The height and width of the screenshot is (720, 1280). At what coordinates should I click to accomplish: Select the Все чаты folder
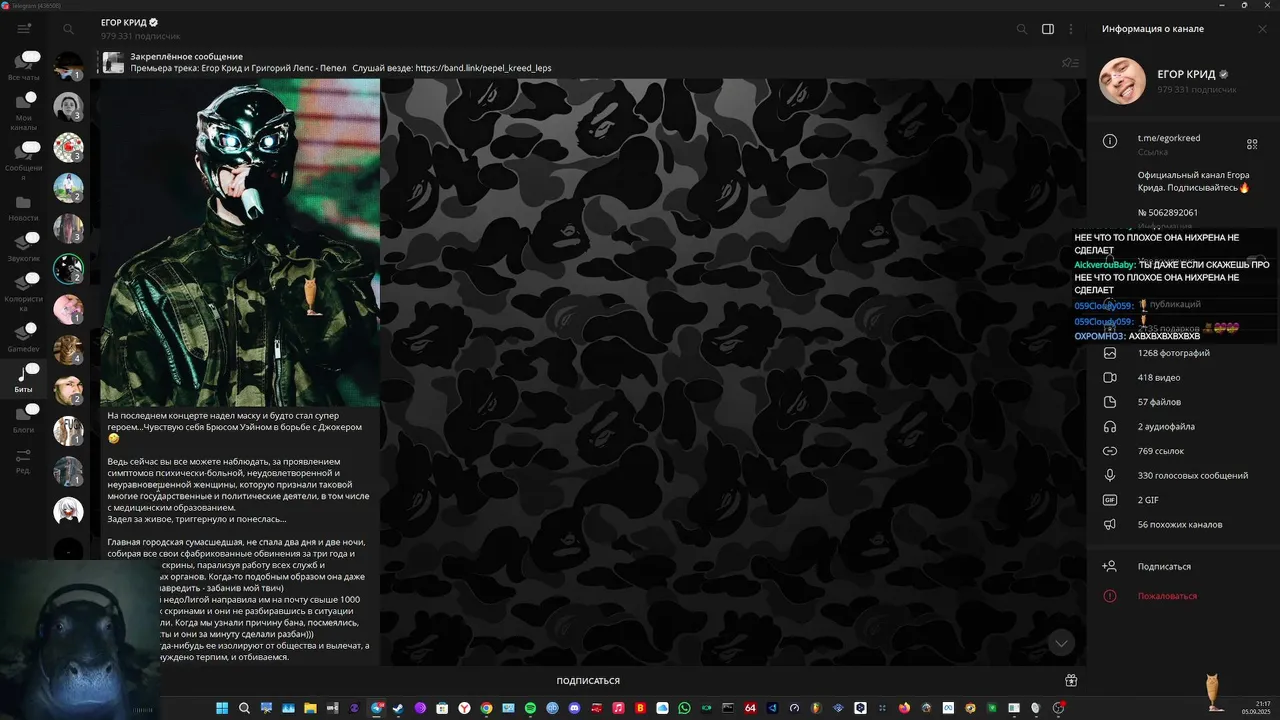(x=24, y=65)
